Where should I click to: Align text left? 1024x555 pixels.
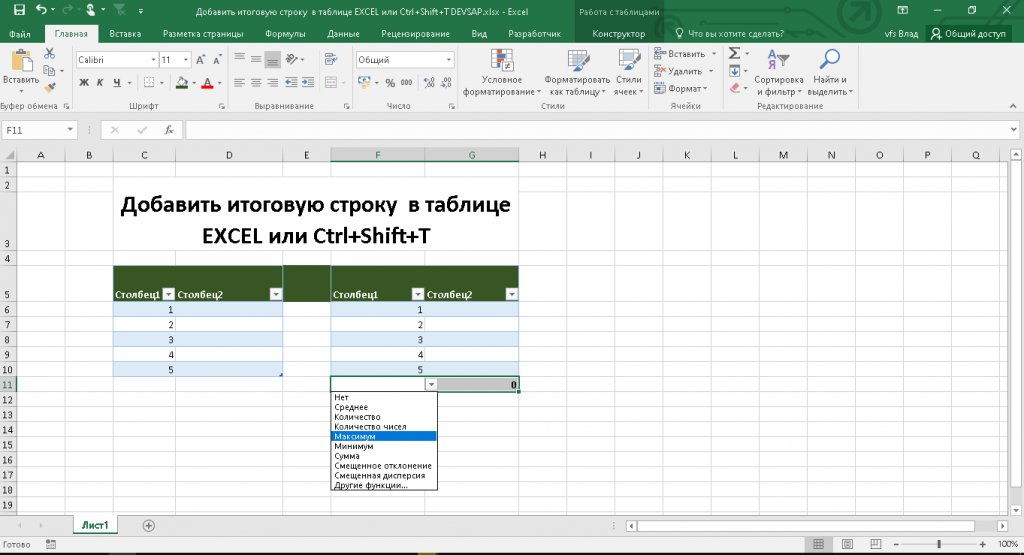pyautogui.click(x=240, y=82)
